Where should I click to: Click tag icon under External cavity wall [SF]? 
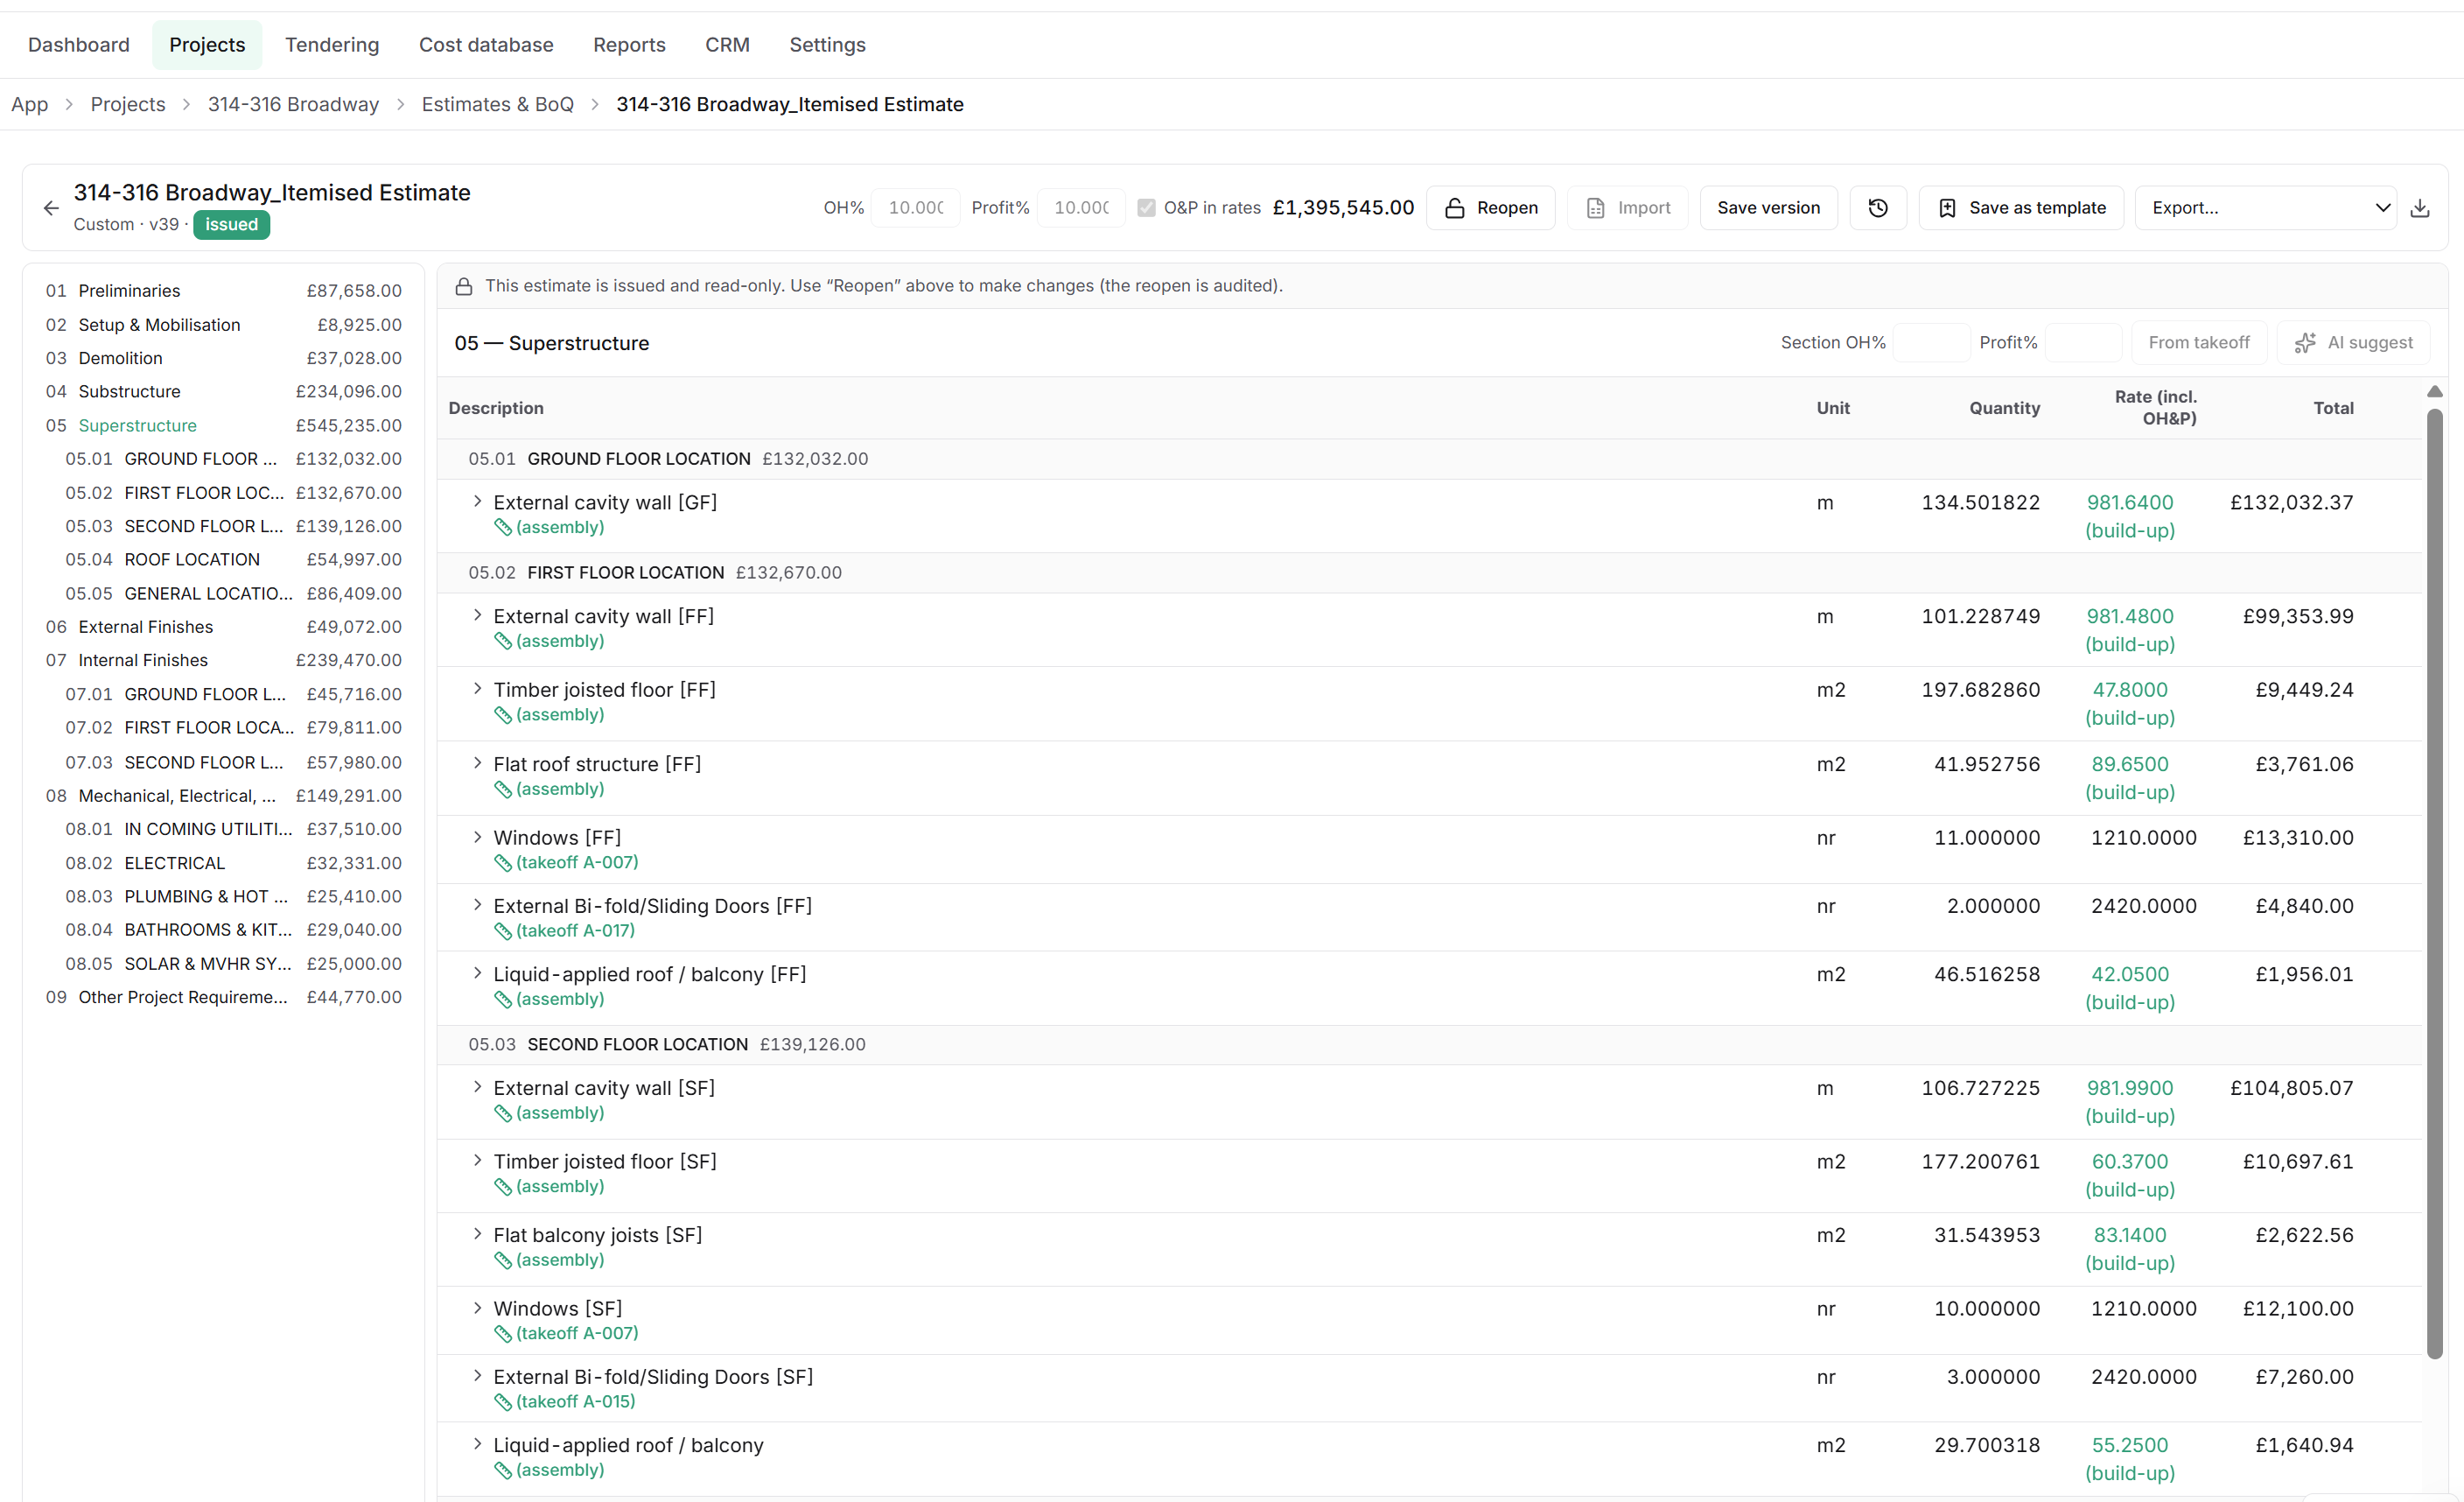tap(503, 1114)
